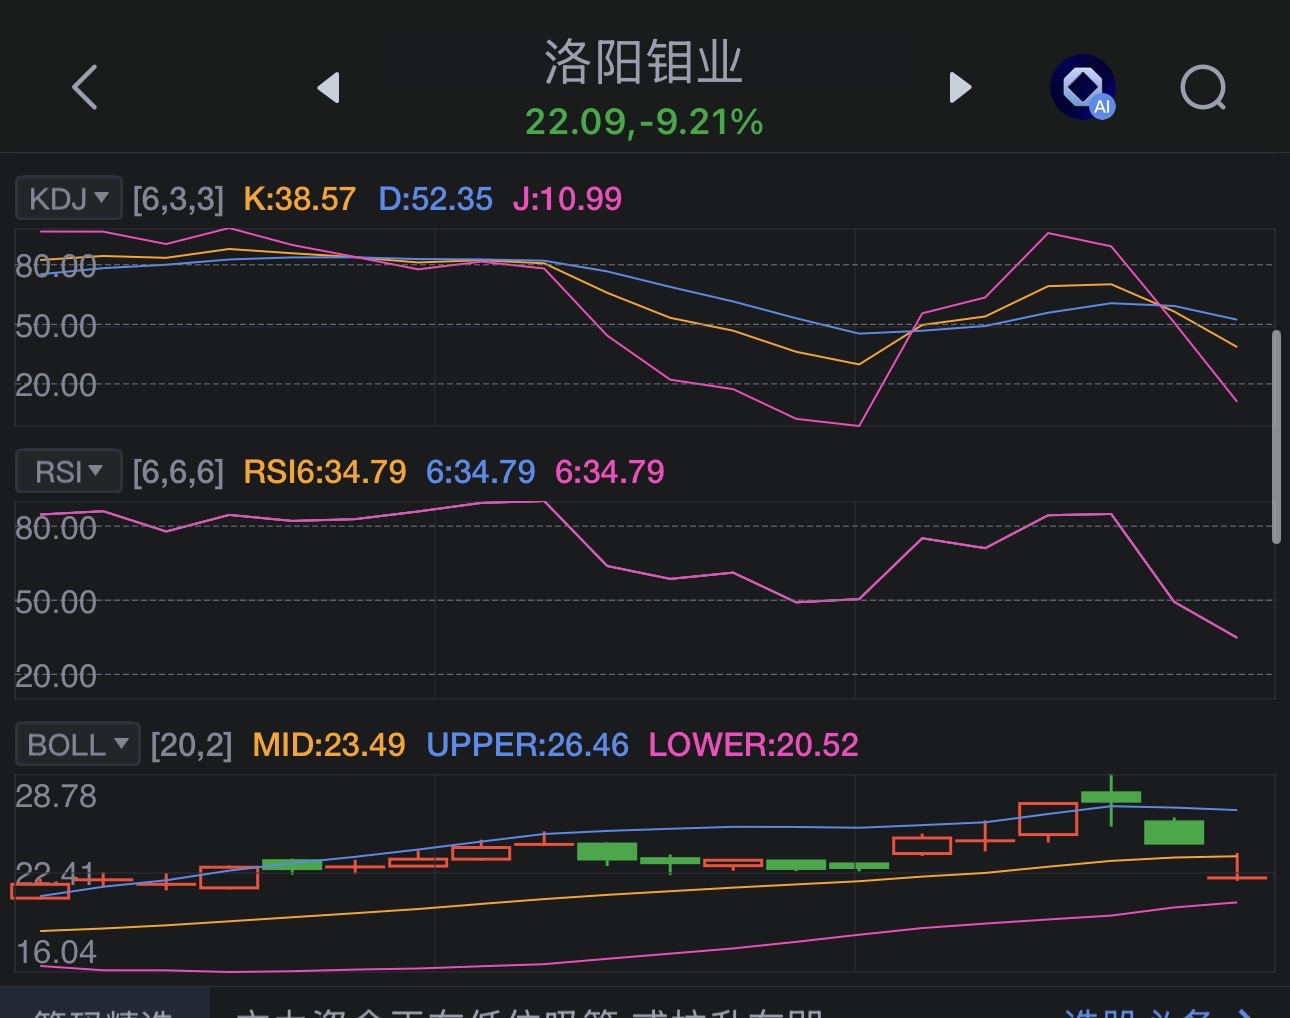Go to next stock with right triangle

[960, 88]
